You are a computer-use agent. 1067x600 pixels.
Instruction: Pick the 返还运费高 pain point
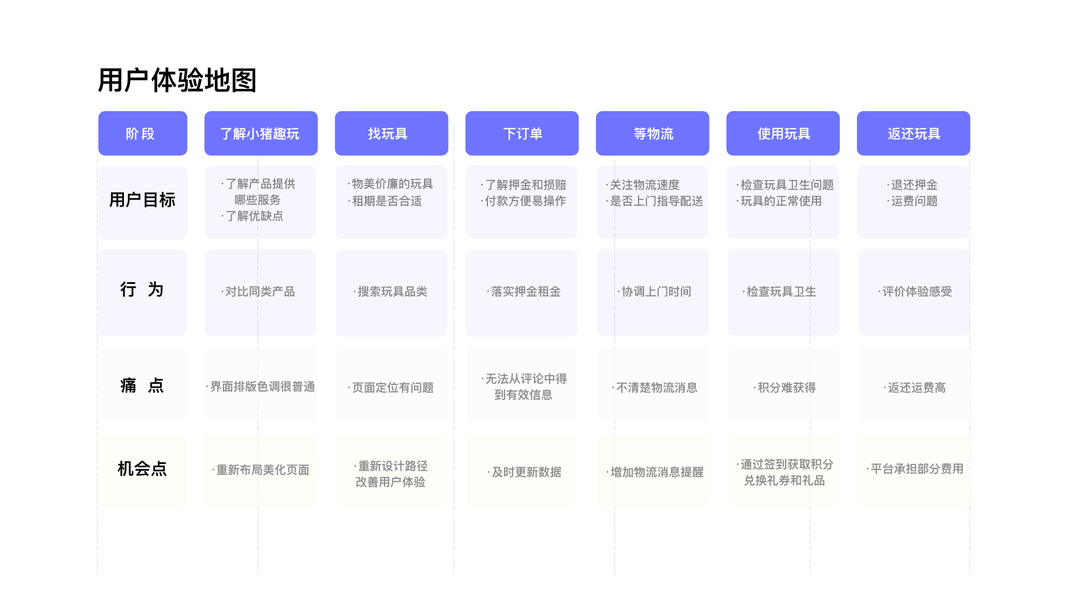click(x=913, y=385)
